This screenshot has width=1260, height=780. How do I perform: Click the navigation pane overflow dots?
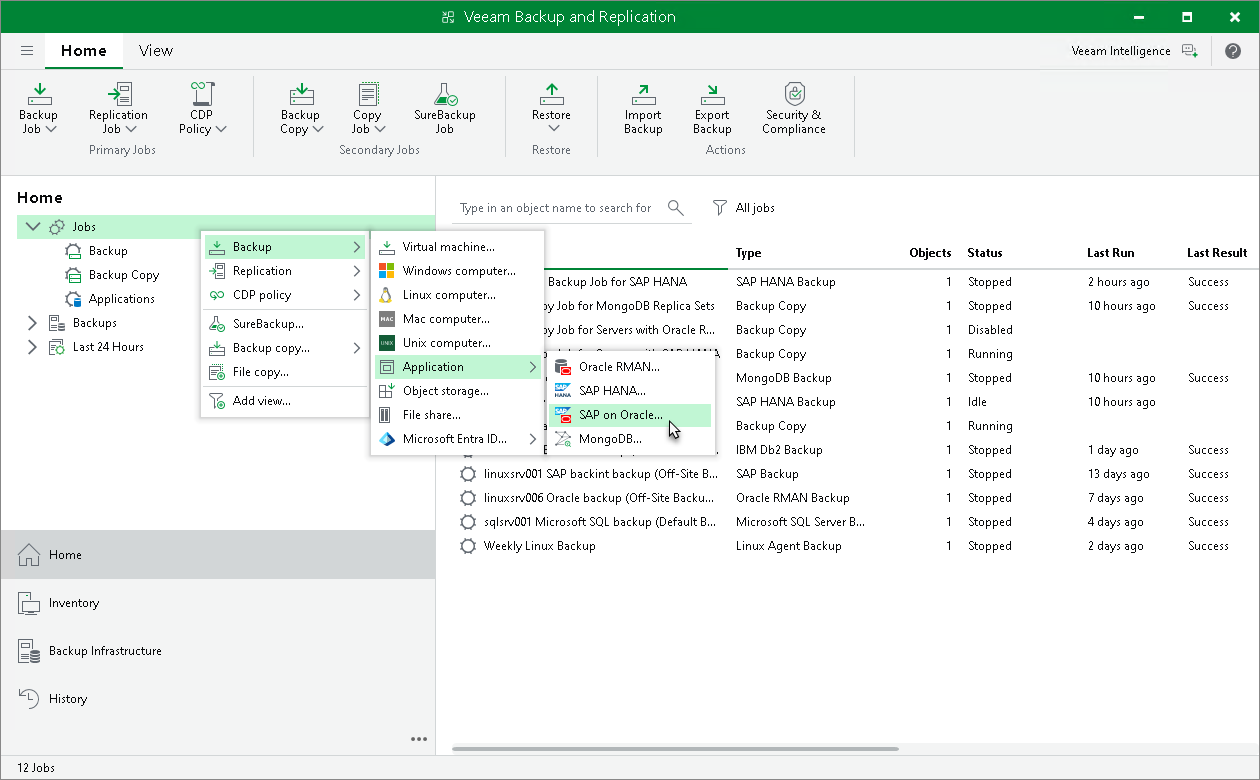(419, 740)
